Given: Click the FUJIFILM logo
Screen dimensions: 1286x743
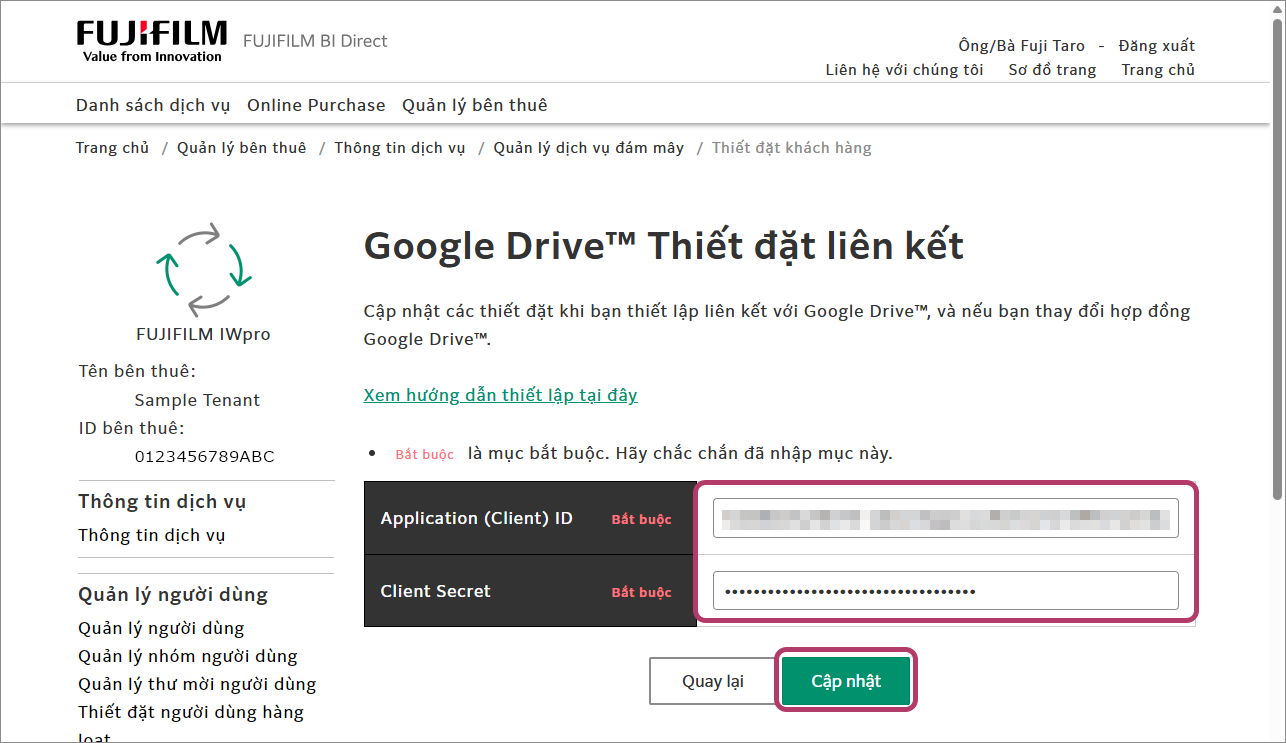Looking at the screenshot, I should [x=152, y=41].
